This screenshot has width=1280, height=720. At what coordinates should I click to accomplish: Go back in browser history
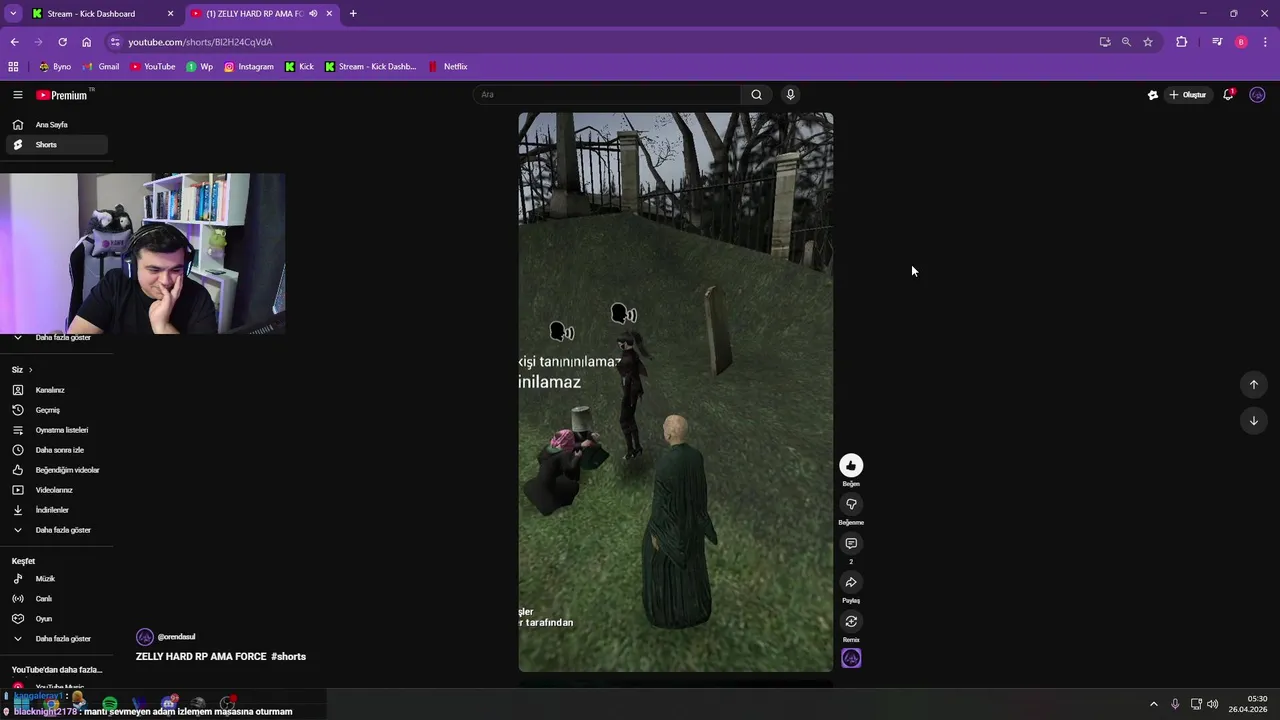pos(14,42)
